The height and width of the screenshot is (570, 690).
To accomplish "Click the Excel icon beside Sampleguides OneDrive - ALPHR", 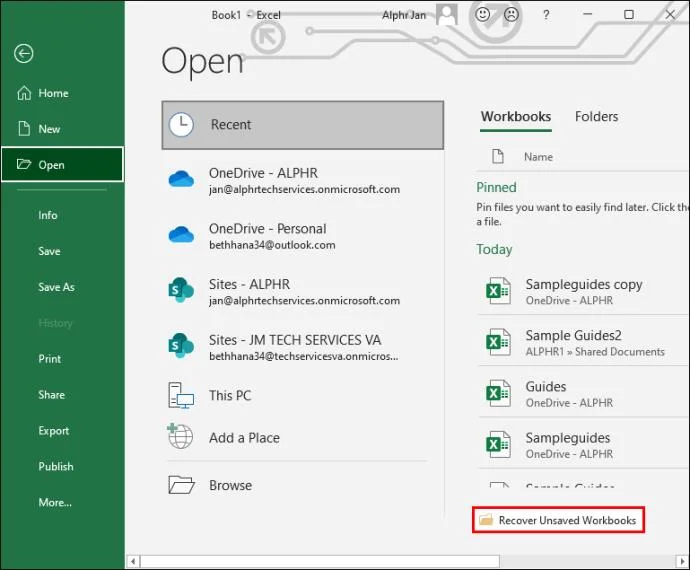I will [x=498, y=445].
